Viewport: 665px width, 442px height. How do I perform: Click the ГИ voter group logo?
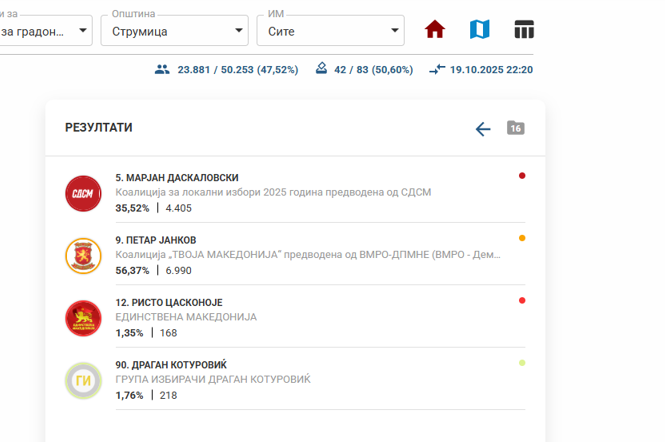coord(83,381)
